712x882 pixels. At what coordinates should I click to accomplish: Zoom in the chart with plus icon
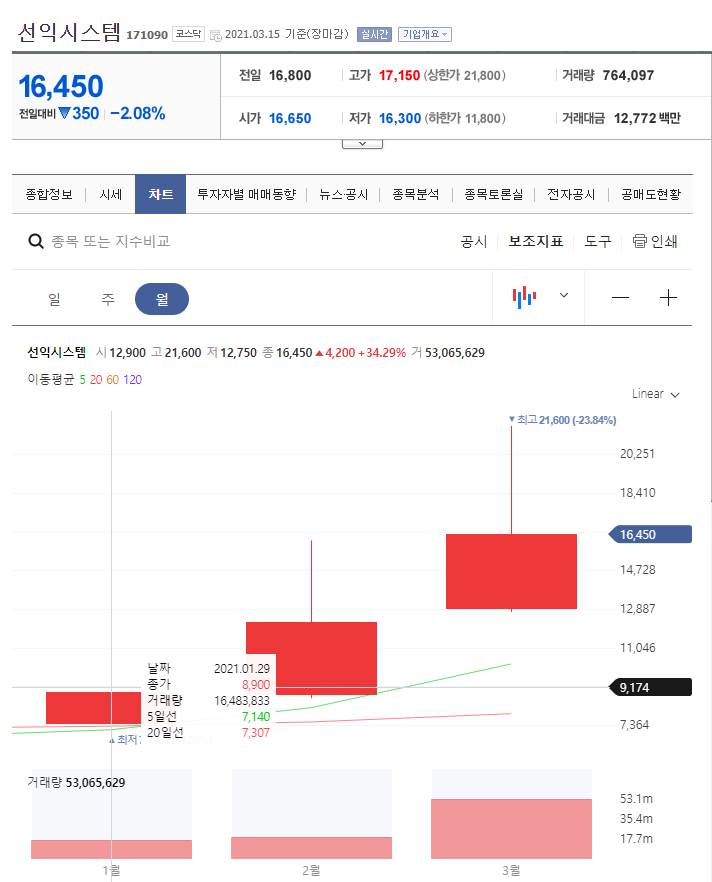[668, 298]
